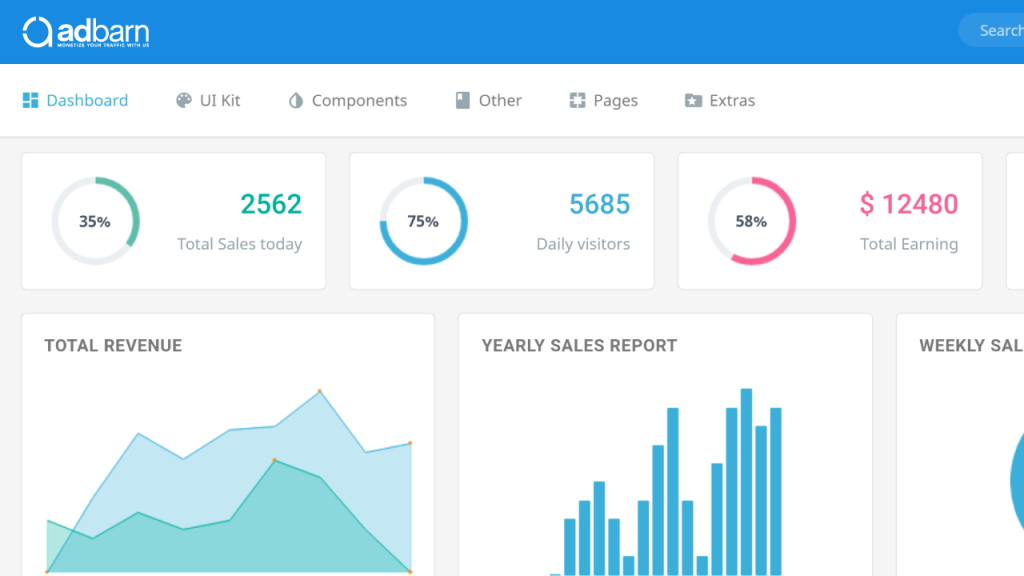The height and width of the screenshot is (576, 1024).
Task: Click the 35% sales progress ring
Action: point(95,221)
